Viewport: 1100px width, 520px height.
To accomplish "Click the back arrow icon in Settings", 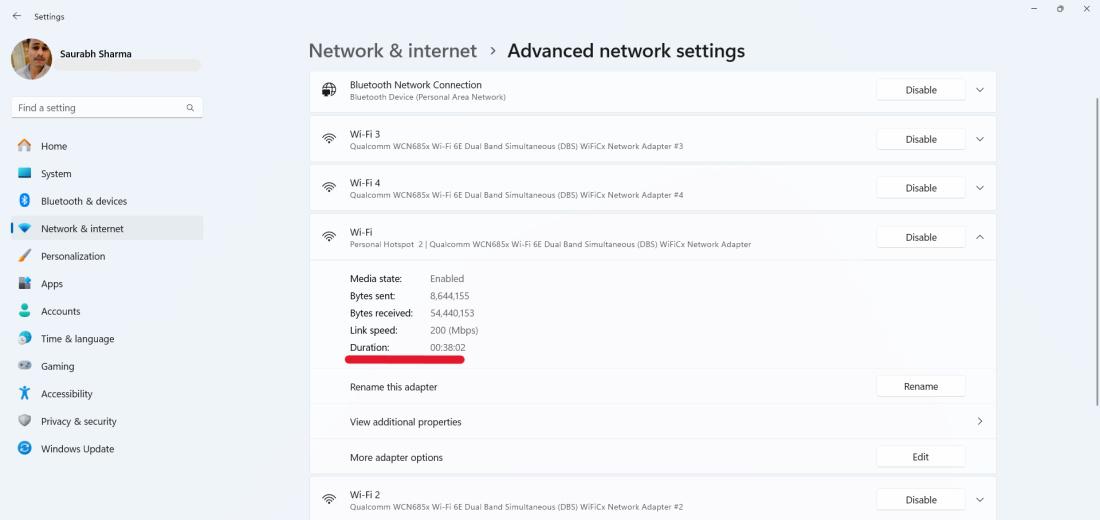I will [x=17, y=17].
